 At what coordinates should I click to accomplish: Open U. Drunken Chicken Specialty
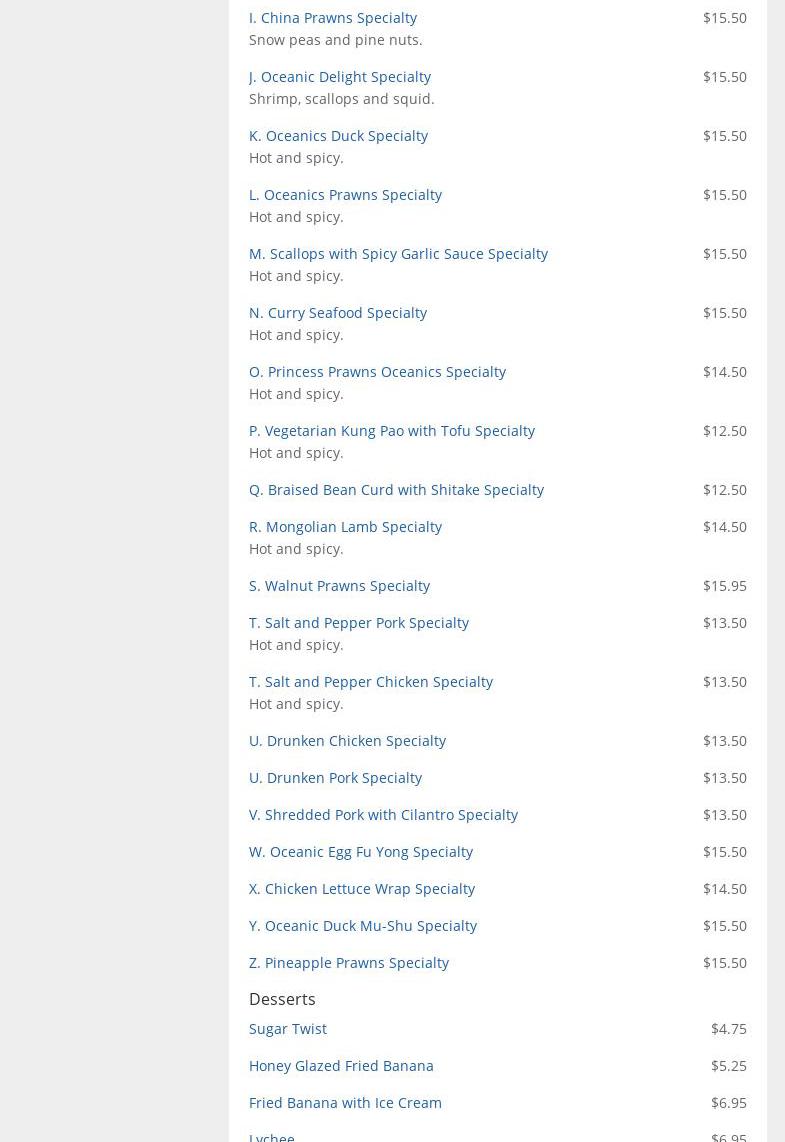coord(347,740)
